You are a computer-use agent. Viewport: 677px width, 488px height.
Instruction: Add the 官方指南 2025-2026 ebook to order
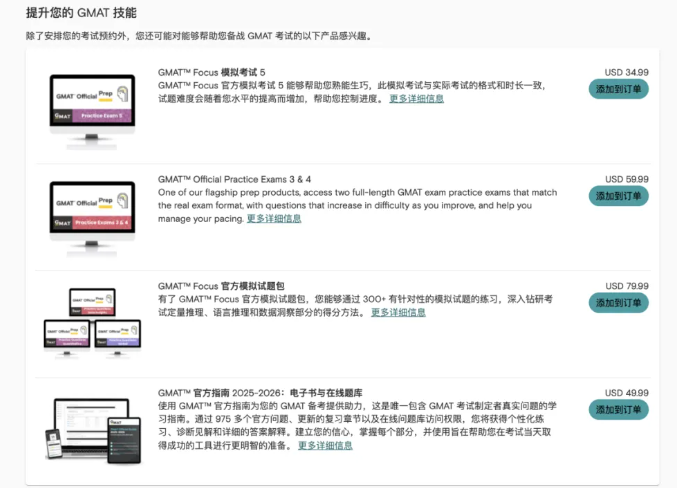click(618, 409)
